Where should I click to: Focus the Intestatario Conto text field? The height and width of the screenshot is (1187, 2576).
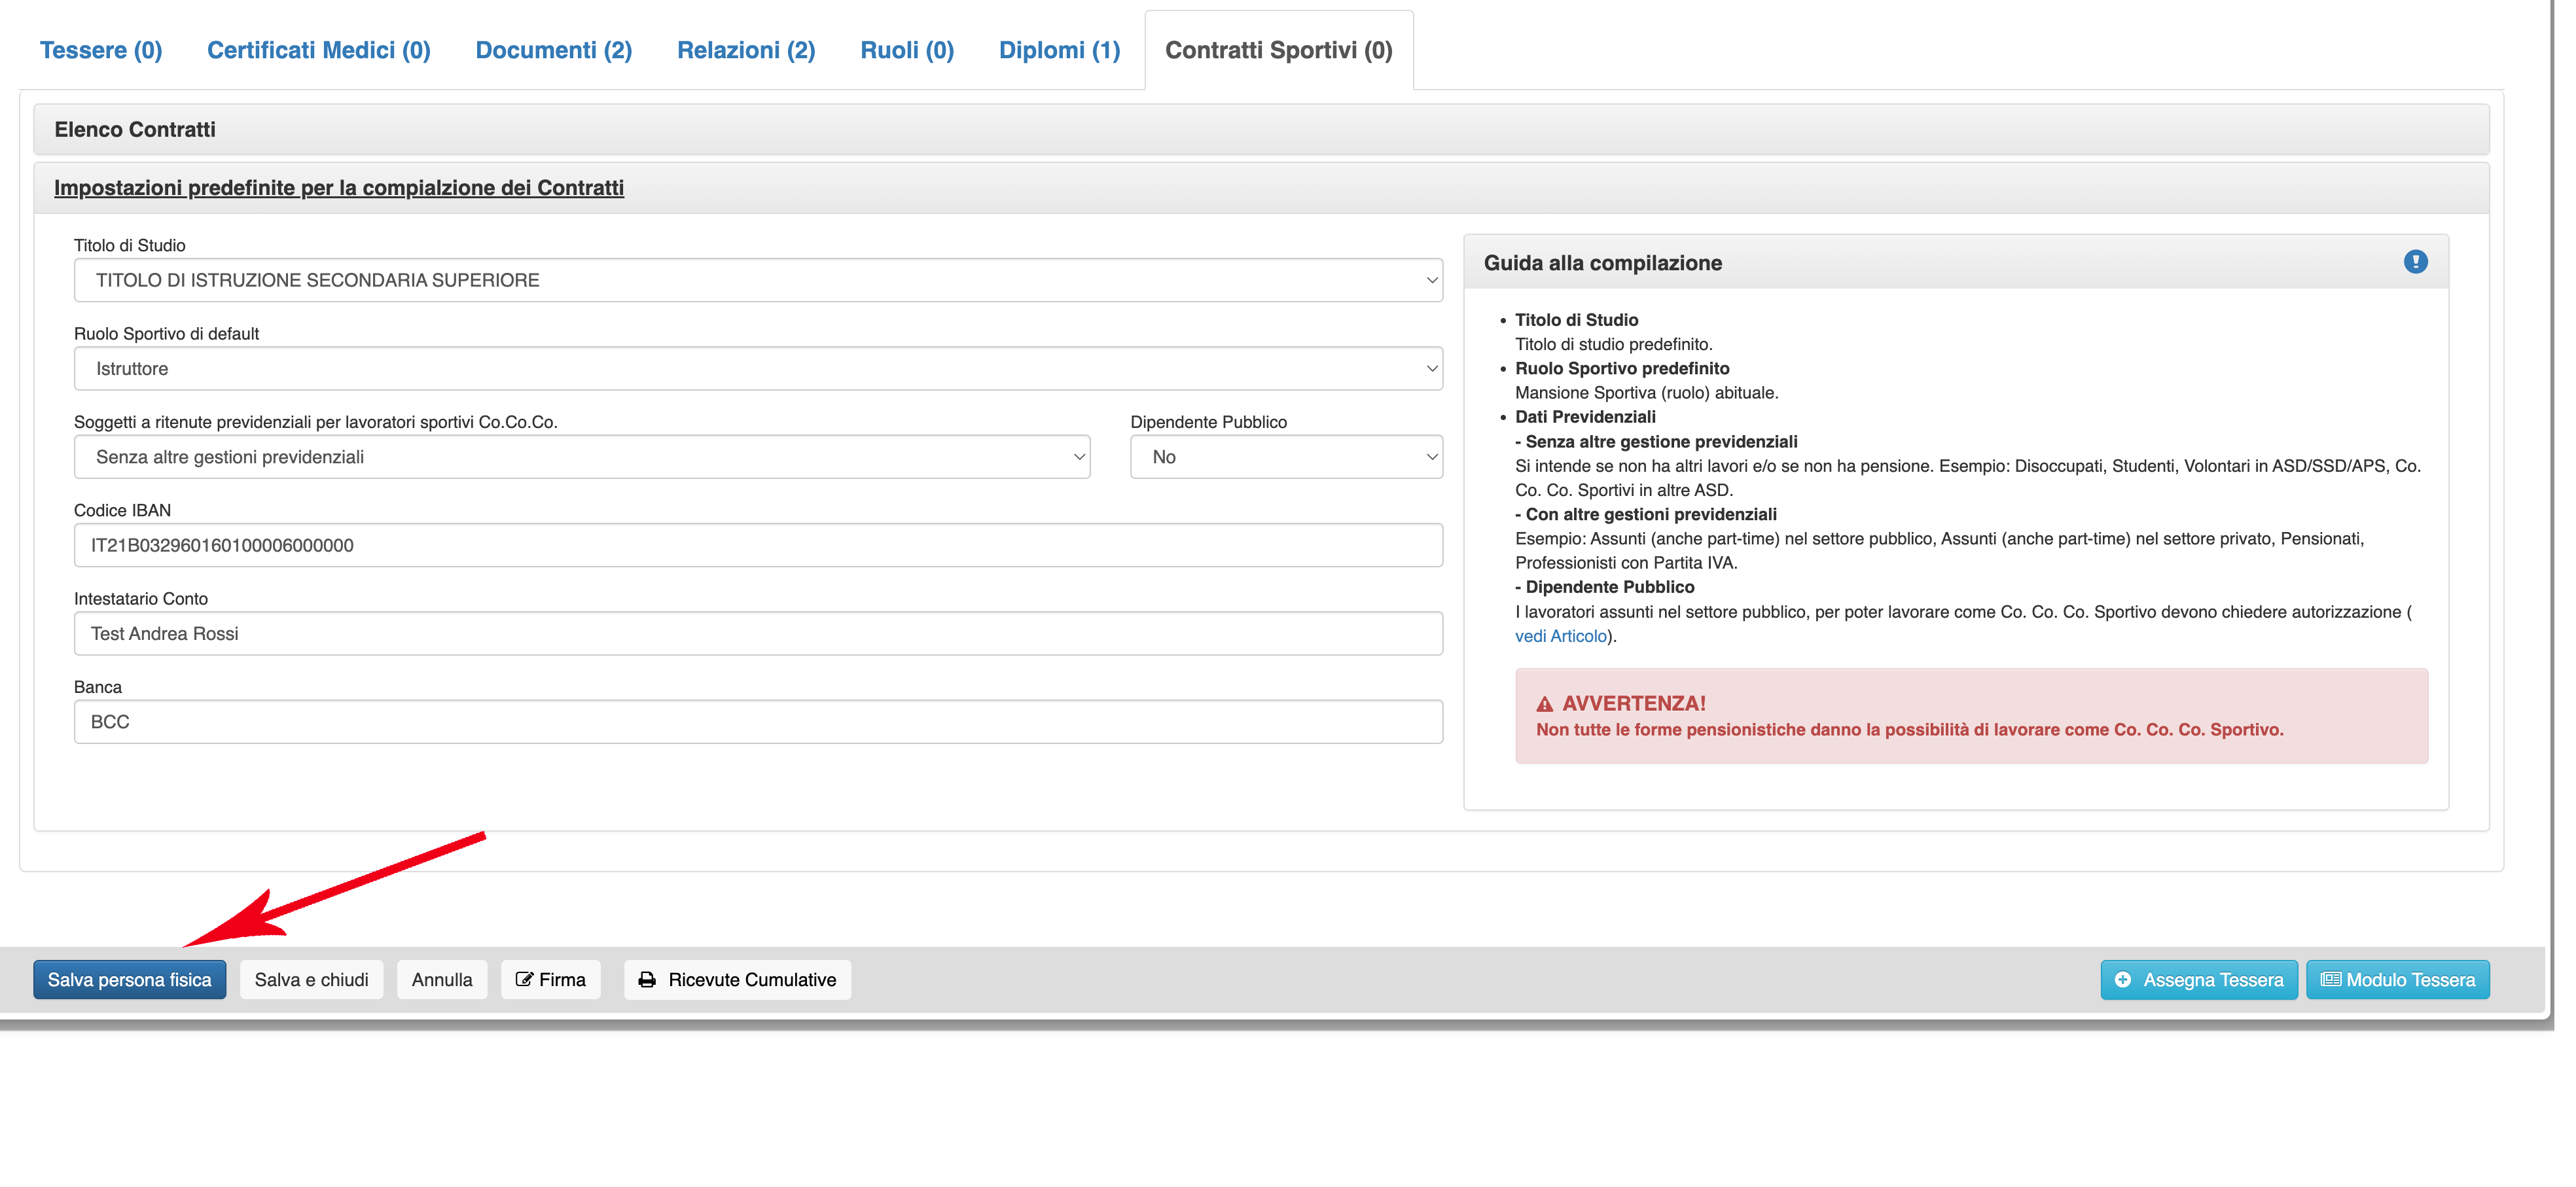(x=757, y=634)
